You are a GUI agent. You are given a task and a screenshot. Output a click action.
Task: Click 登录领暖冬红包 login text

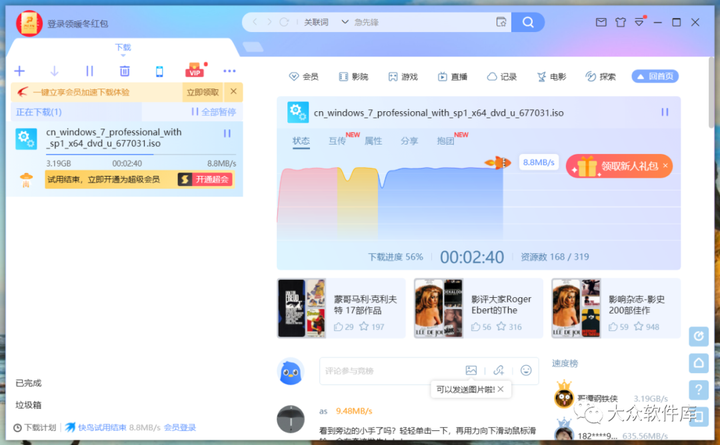78,23
